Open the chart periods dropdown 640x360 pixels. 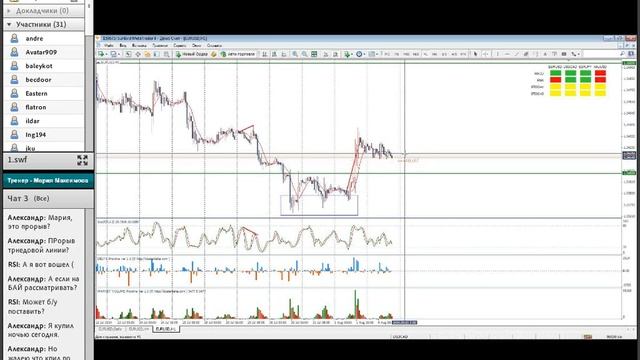click(364, 54)
